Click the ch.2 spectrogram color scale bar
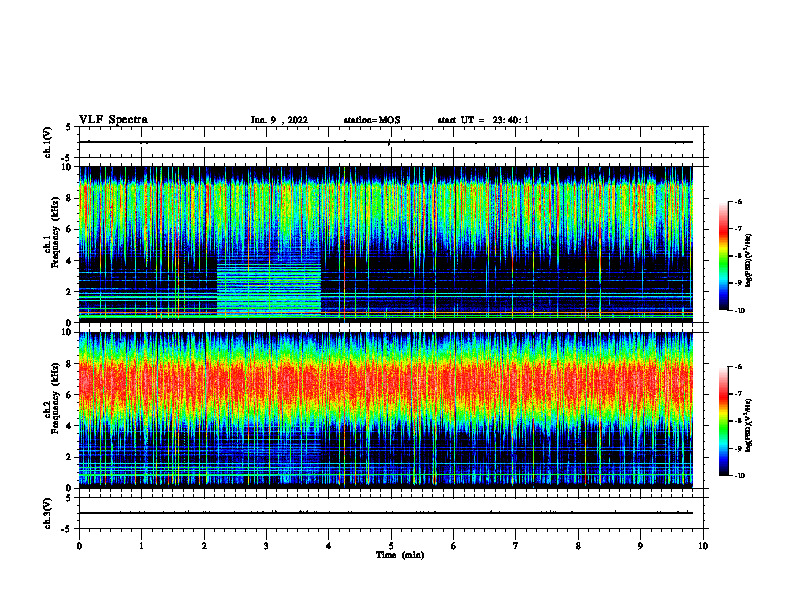Screen dimensions: 792x612 (x=723, y=421)
